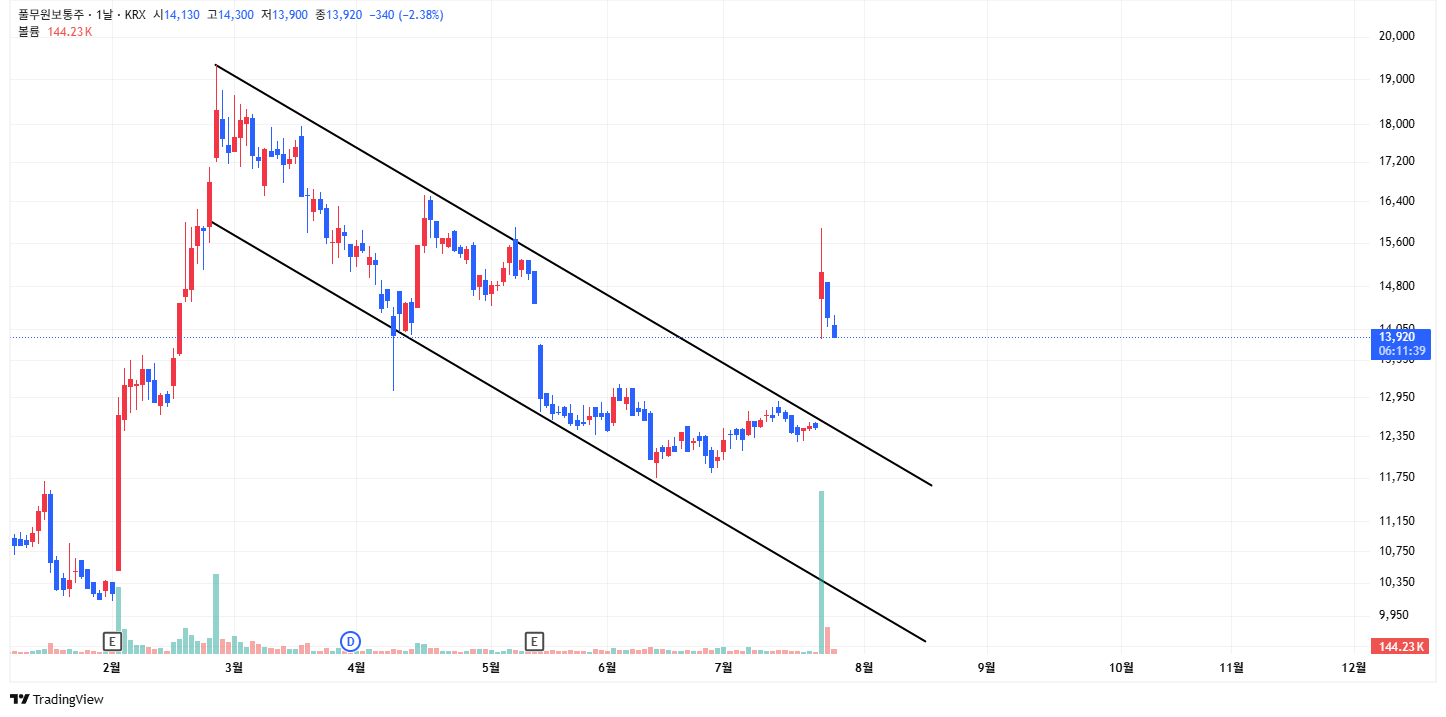Viewport: 1446px width, 717px height.
Task: Click the 11,750 price axis label
Action: tap(1396, 477)
